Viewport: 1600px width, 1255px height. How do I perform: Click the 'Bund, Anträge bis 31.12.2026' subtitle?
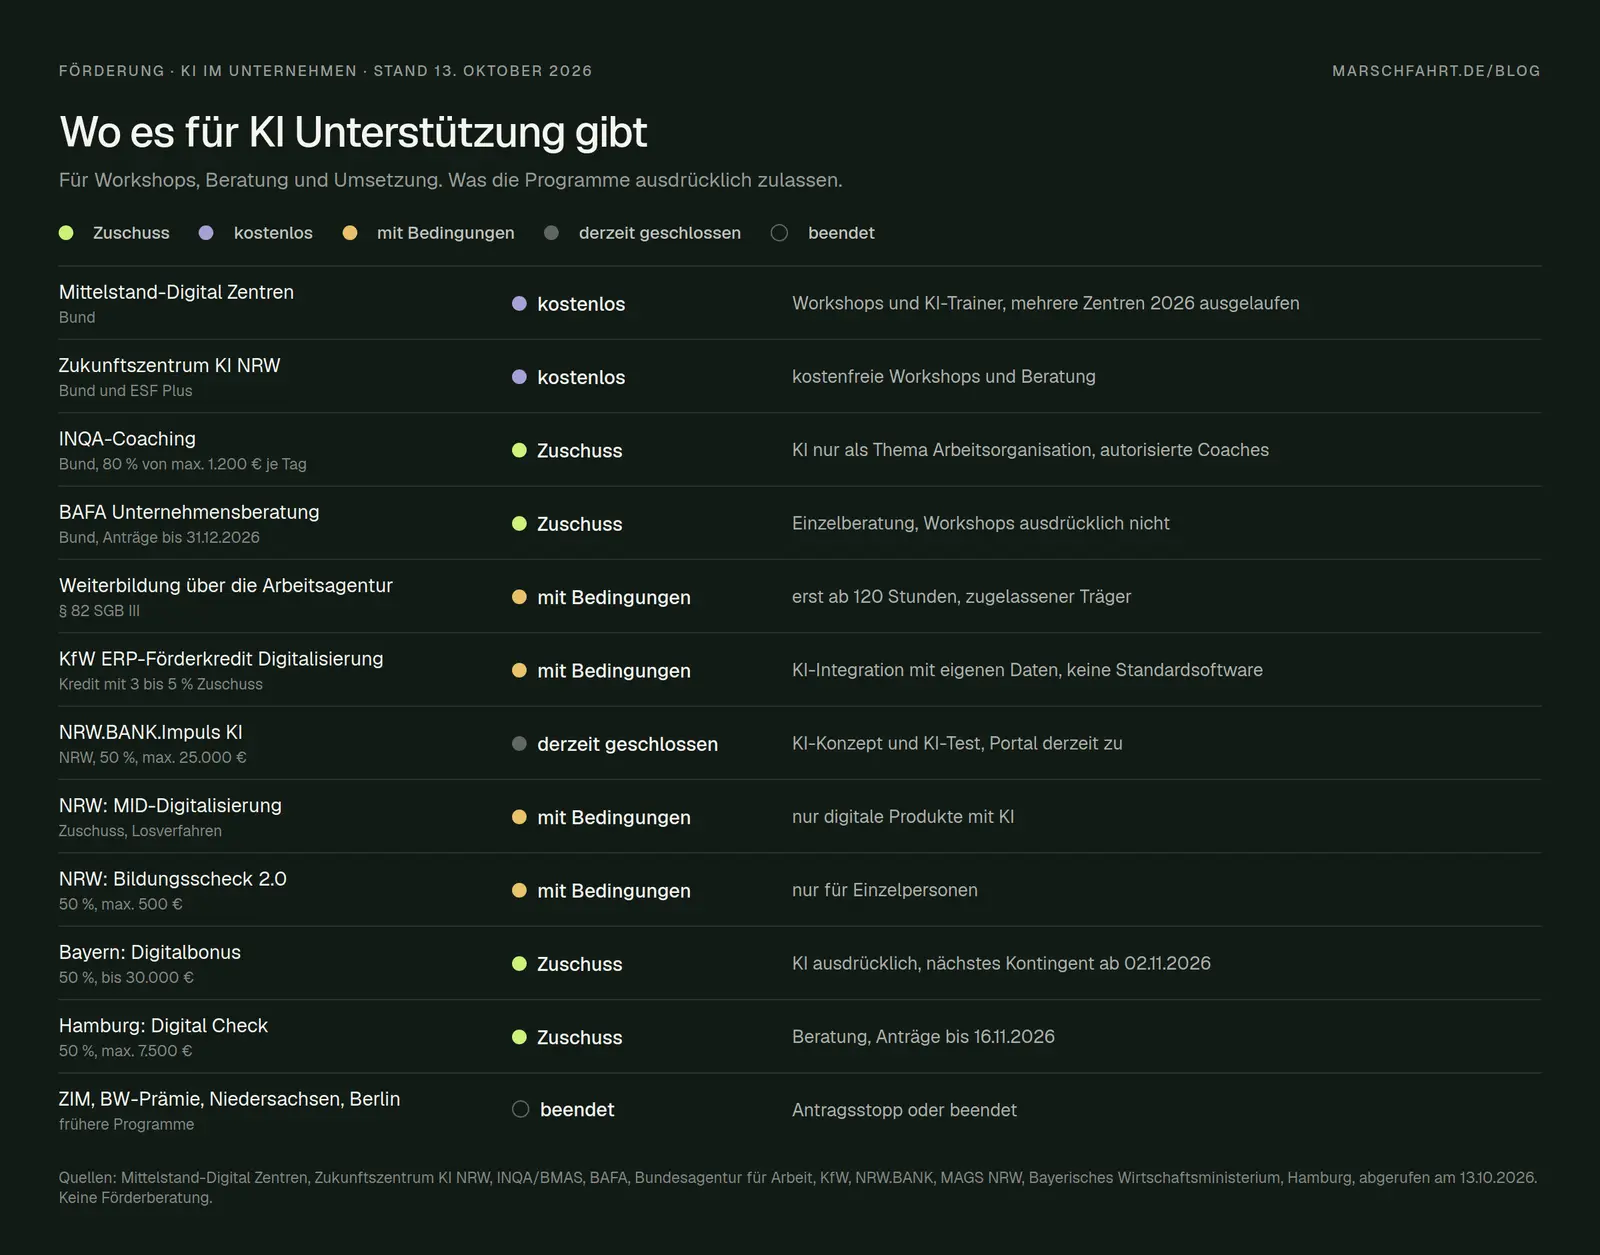[159, 537]
